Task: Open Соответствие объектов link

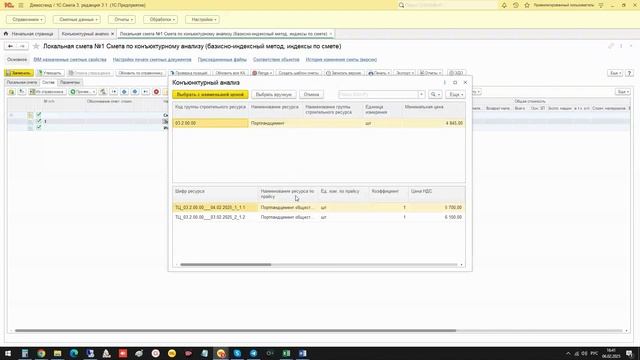Action: pos(276,60)
